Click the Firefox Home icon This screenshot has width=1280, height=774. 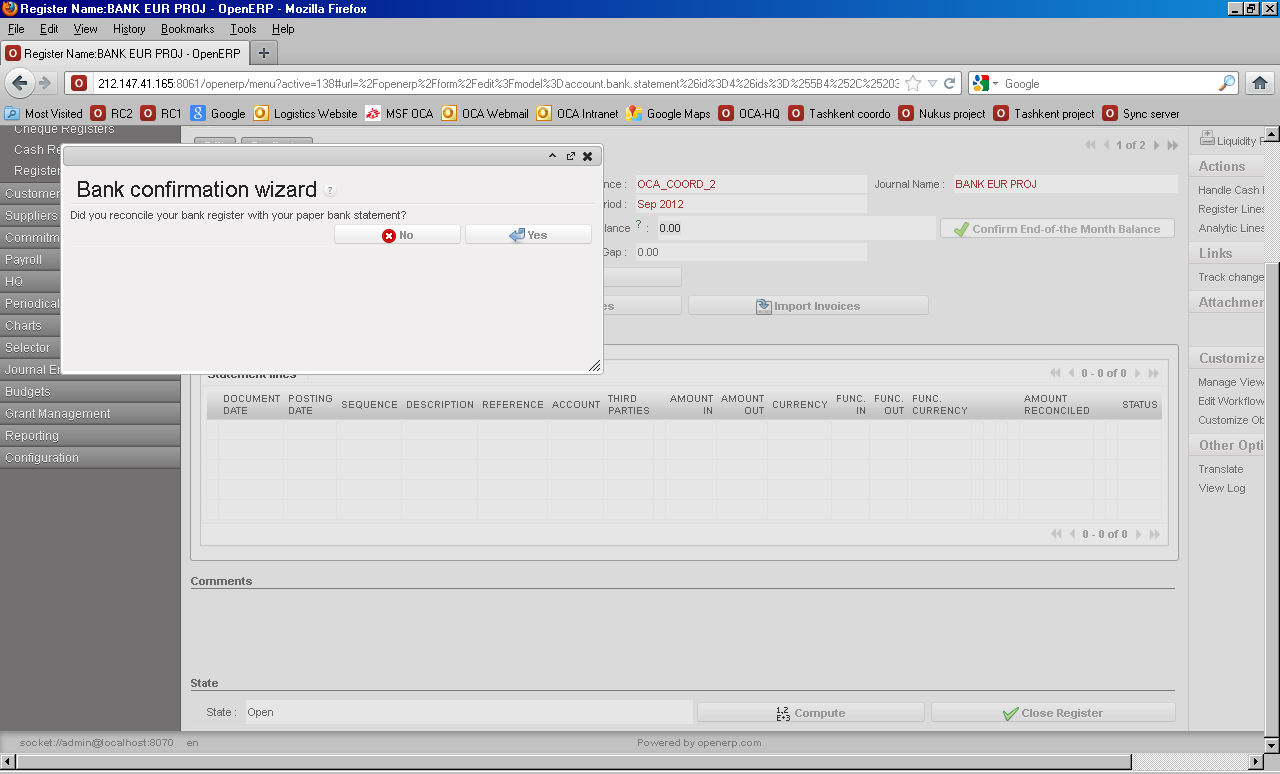point(1260,84)
